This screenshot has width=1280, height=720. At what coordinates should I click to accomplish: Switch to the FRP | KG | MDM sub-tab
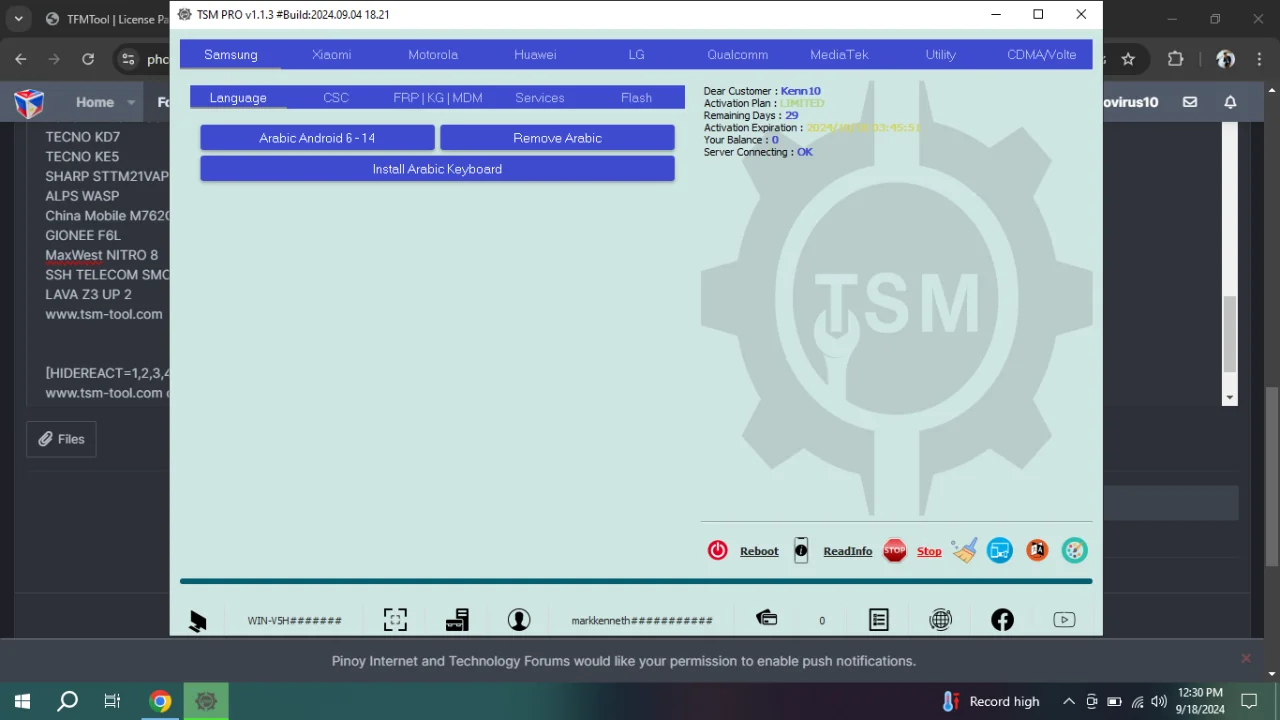(438, 97)
